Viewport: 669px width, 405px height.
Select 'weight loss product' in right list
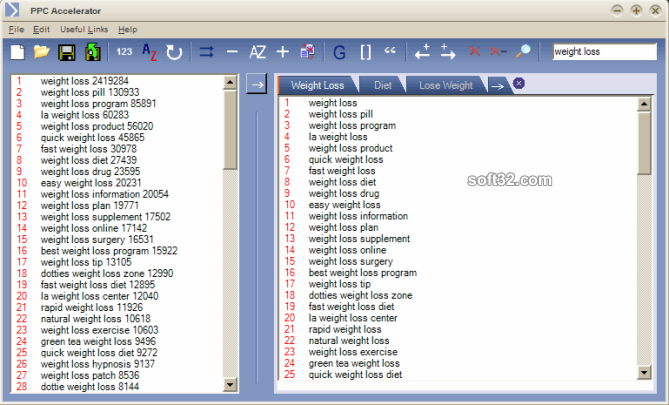(x=351, y=148)
